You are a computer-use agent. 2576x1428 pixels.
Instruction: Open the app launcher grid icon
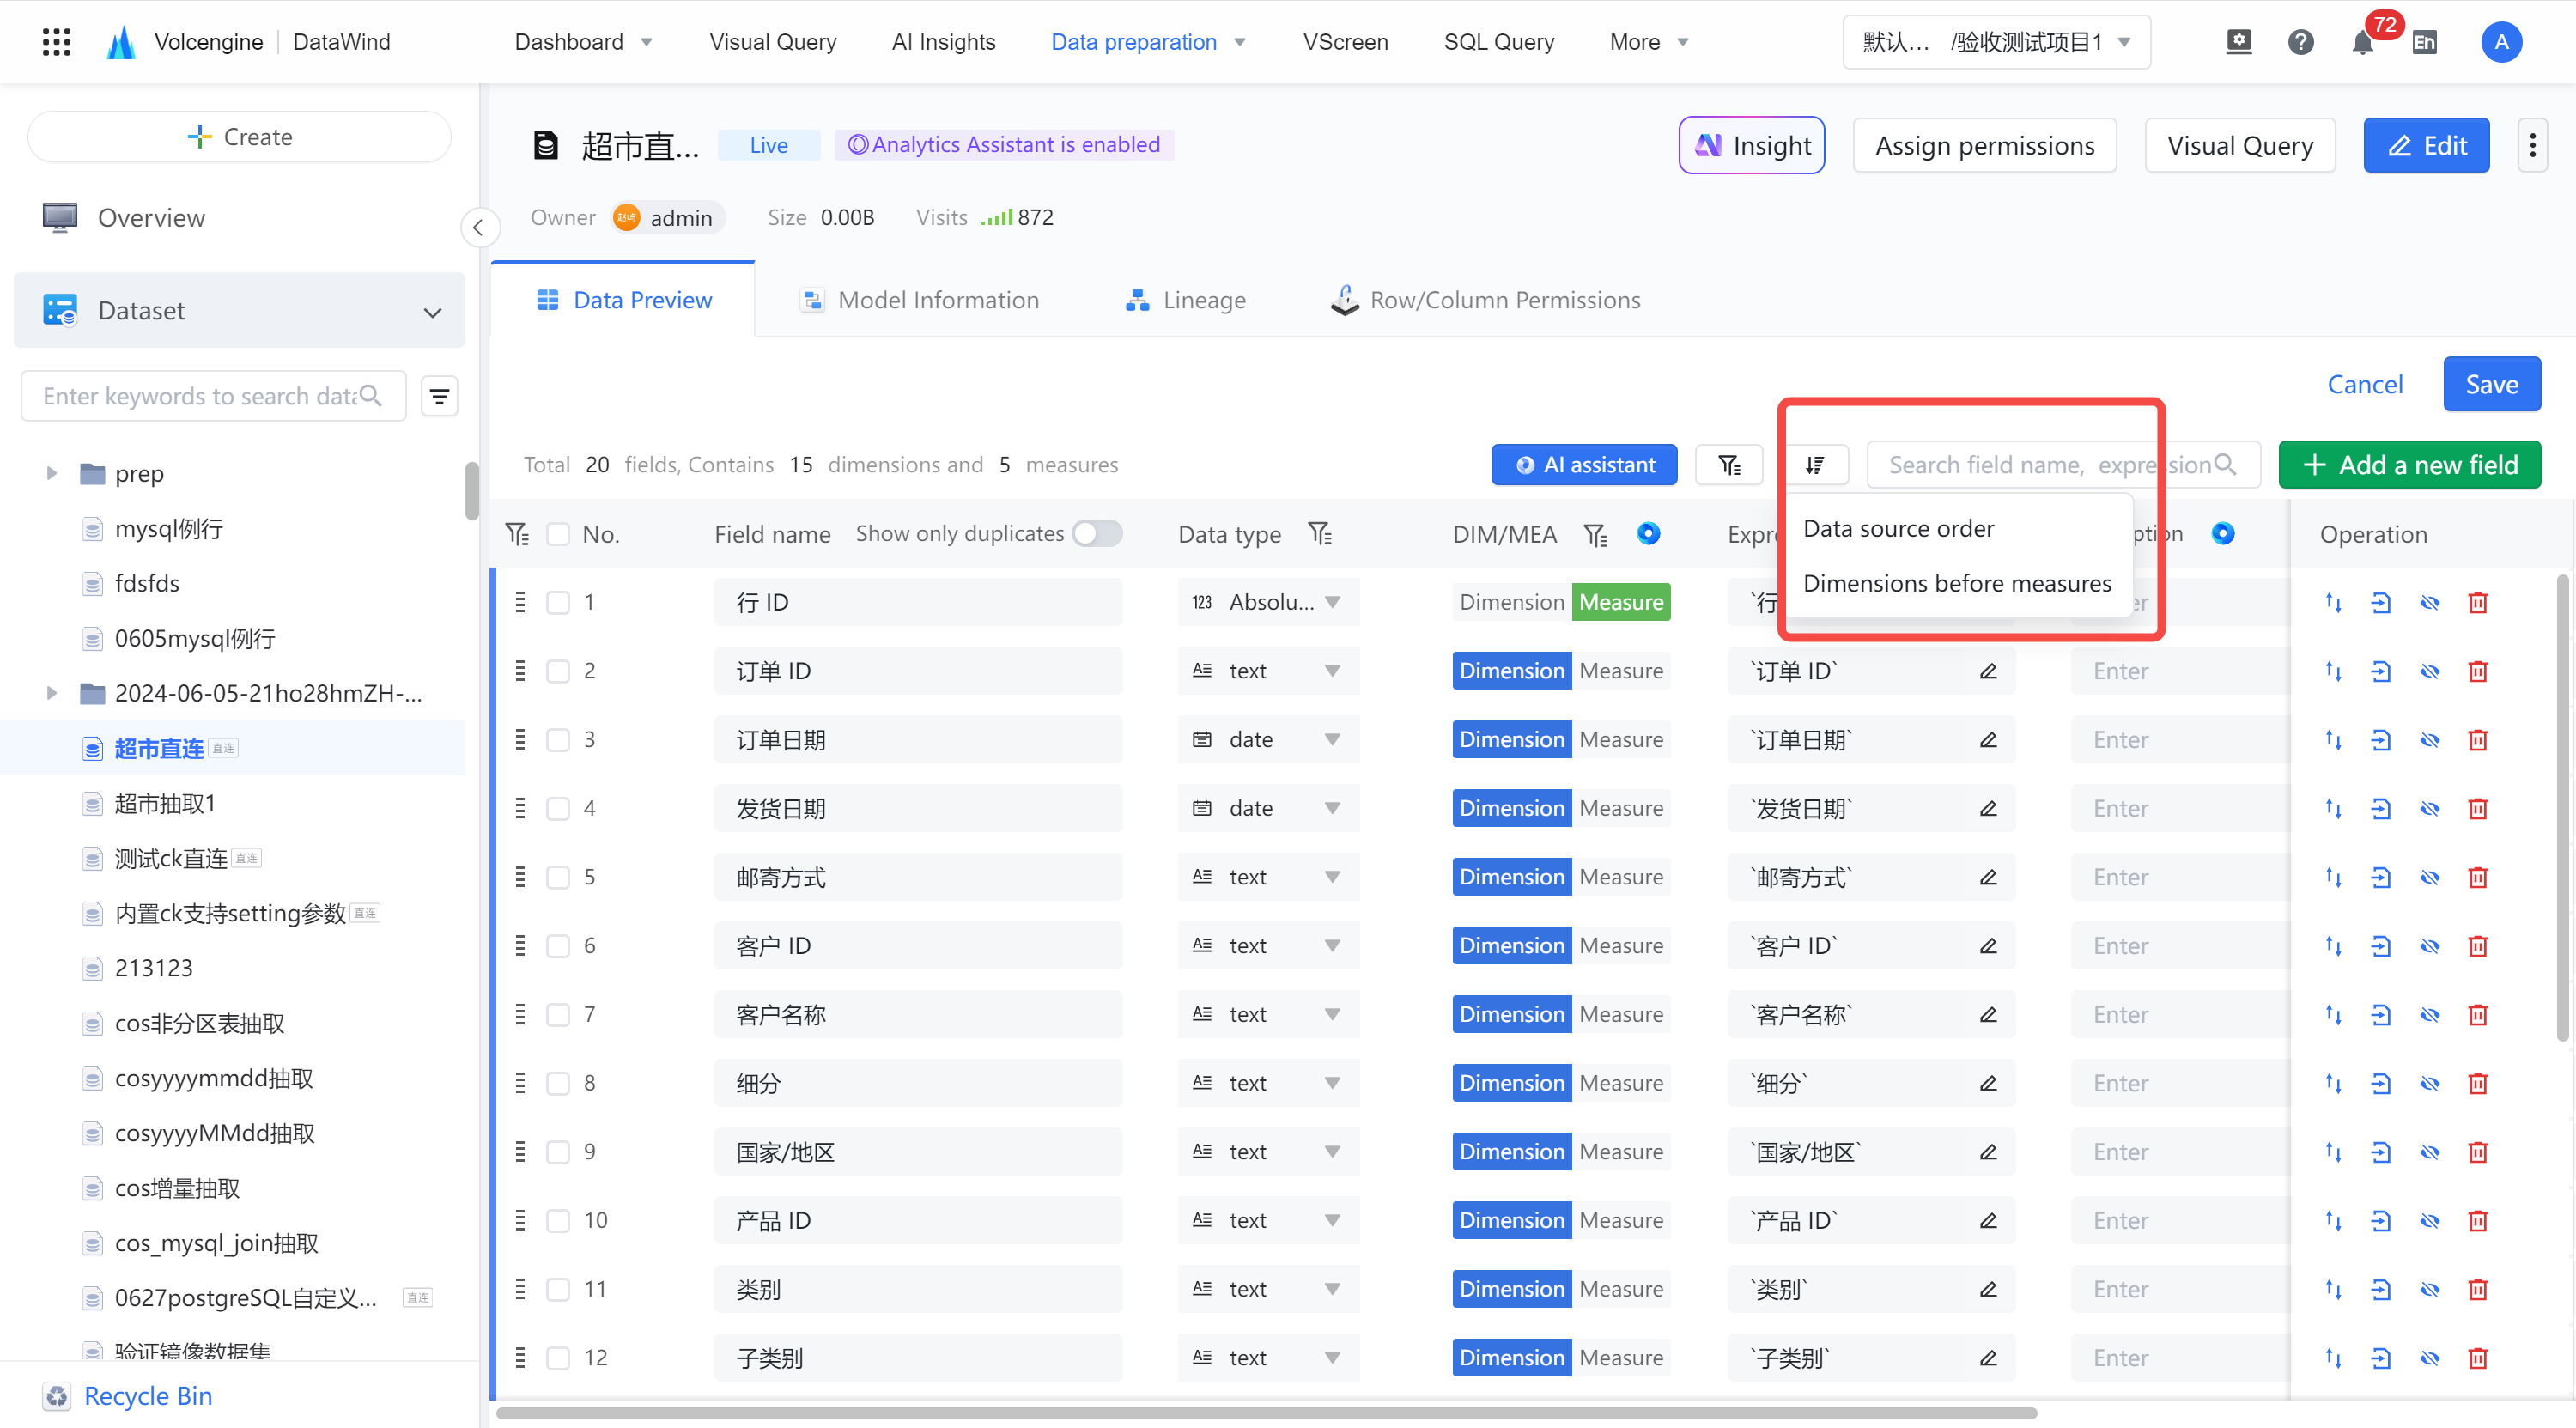pyautogui.click(x=56, y=42)
